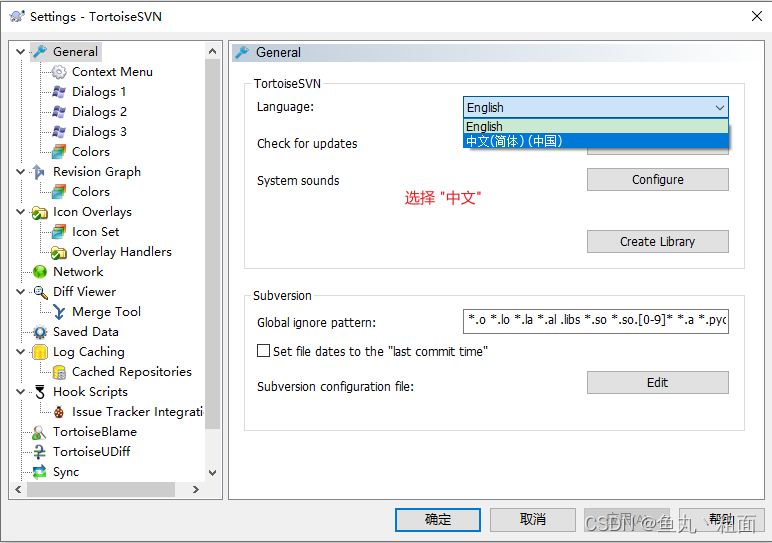The width and height of the screenshot is (772, 543).
Task: Click the Sync arrows icon
Action: click(x=39, y=472)
